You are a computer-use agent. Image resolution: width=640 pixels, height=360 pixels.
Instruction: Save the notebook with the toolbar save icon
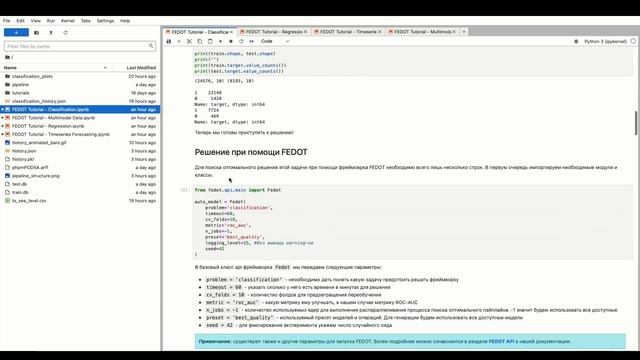pos(169,41)
